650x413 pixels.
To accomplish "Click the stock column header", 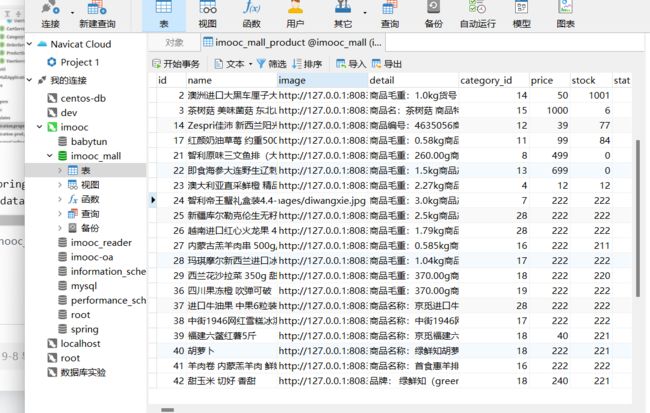I will pyautogui.click(x=591, y=80).
